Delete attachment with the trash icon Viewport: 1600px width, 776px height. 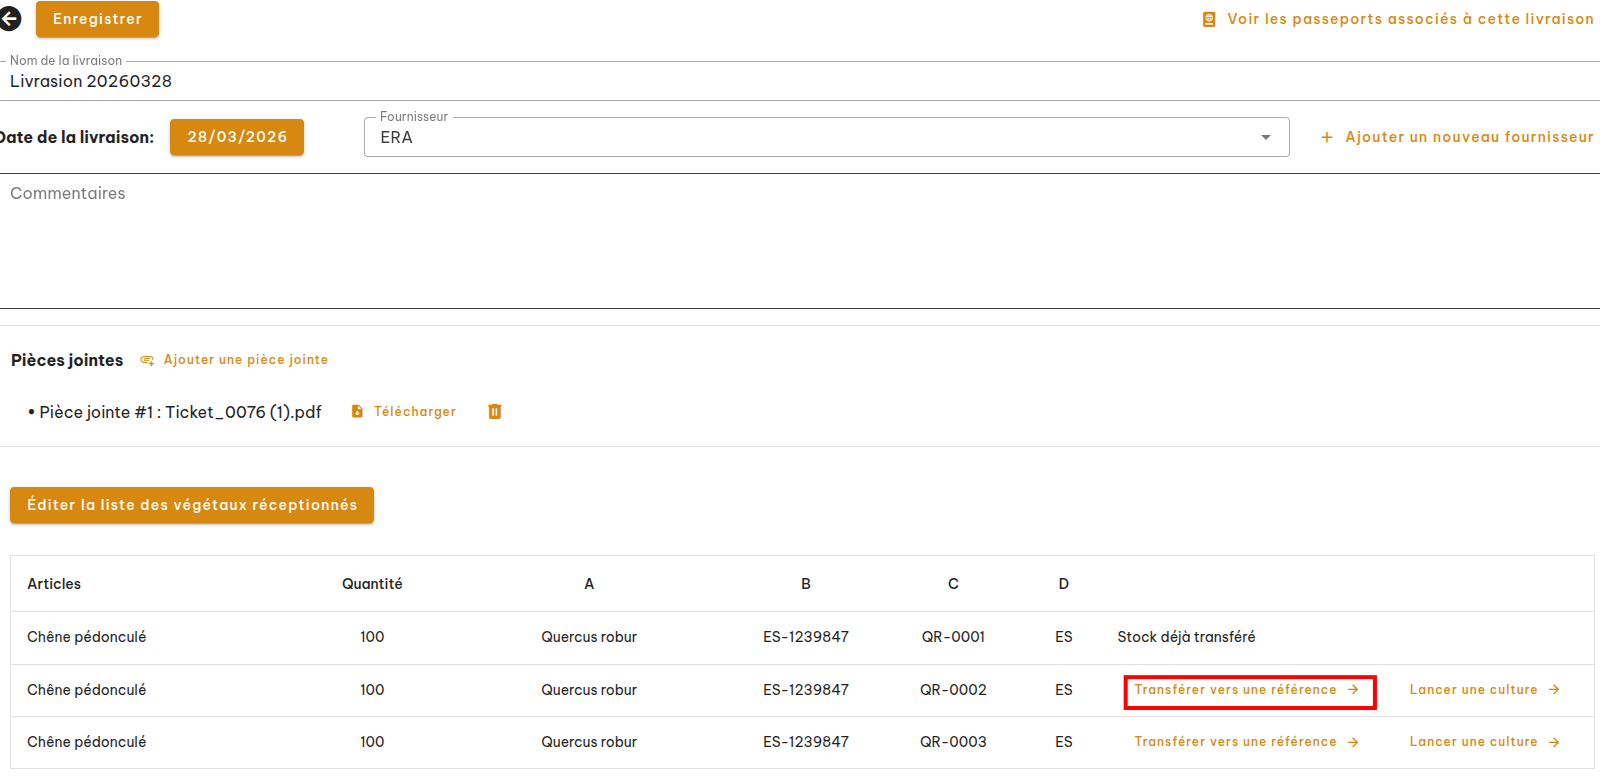(x=494, y=412)
